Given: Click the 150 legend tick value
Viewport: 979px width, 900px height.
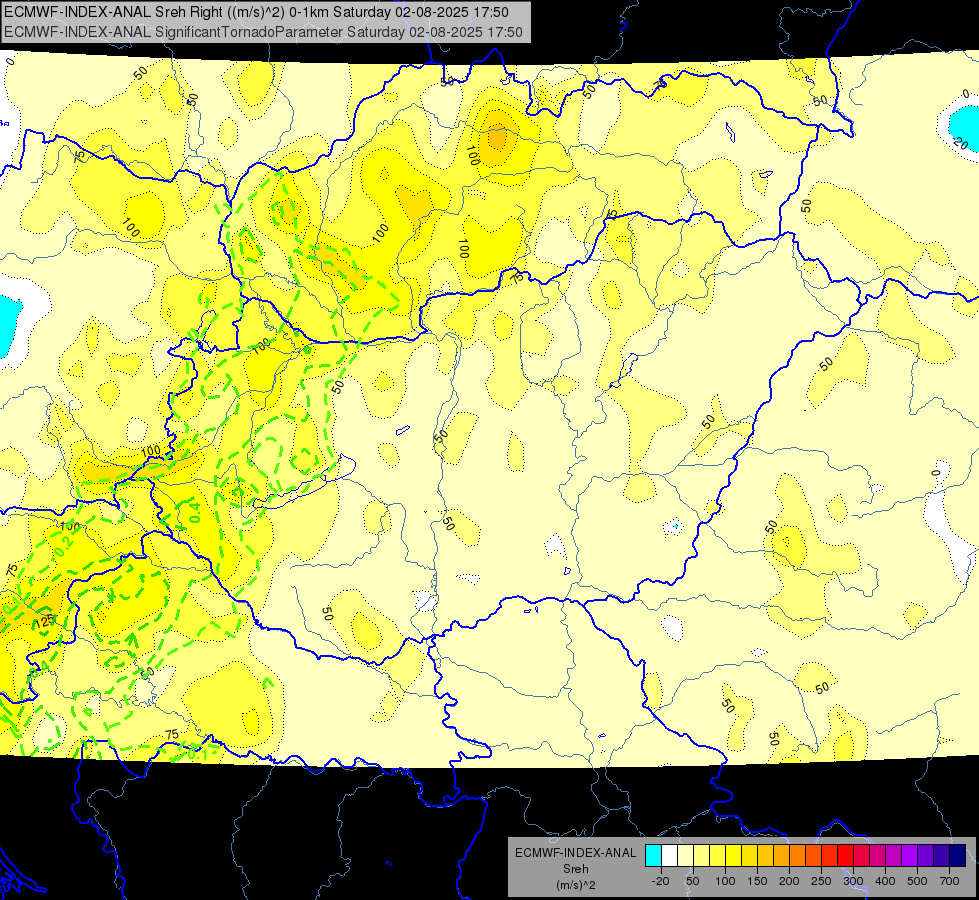Looking at the screenshot, I should pyautogui.click(x=757, y=881).
